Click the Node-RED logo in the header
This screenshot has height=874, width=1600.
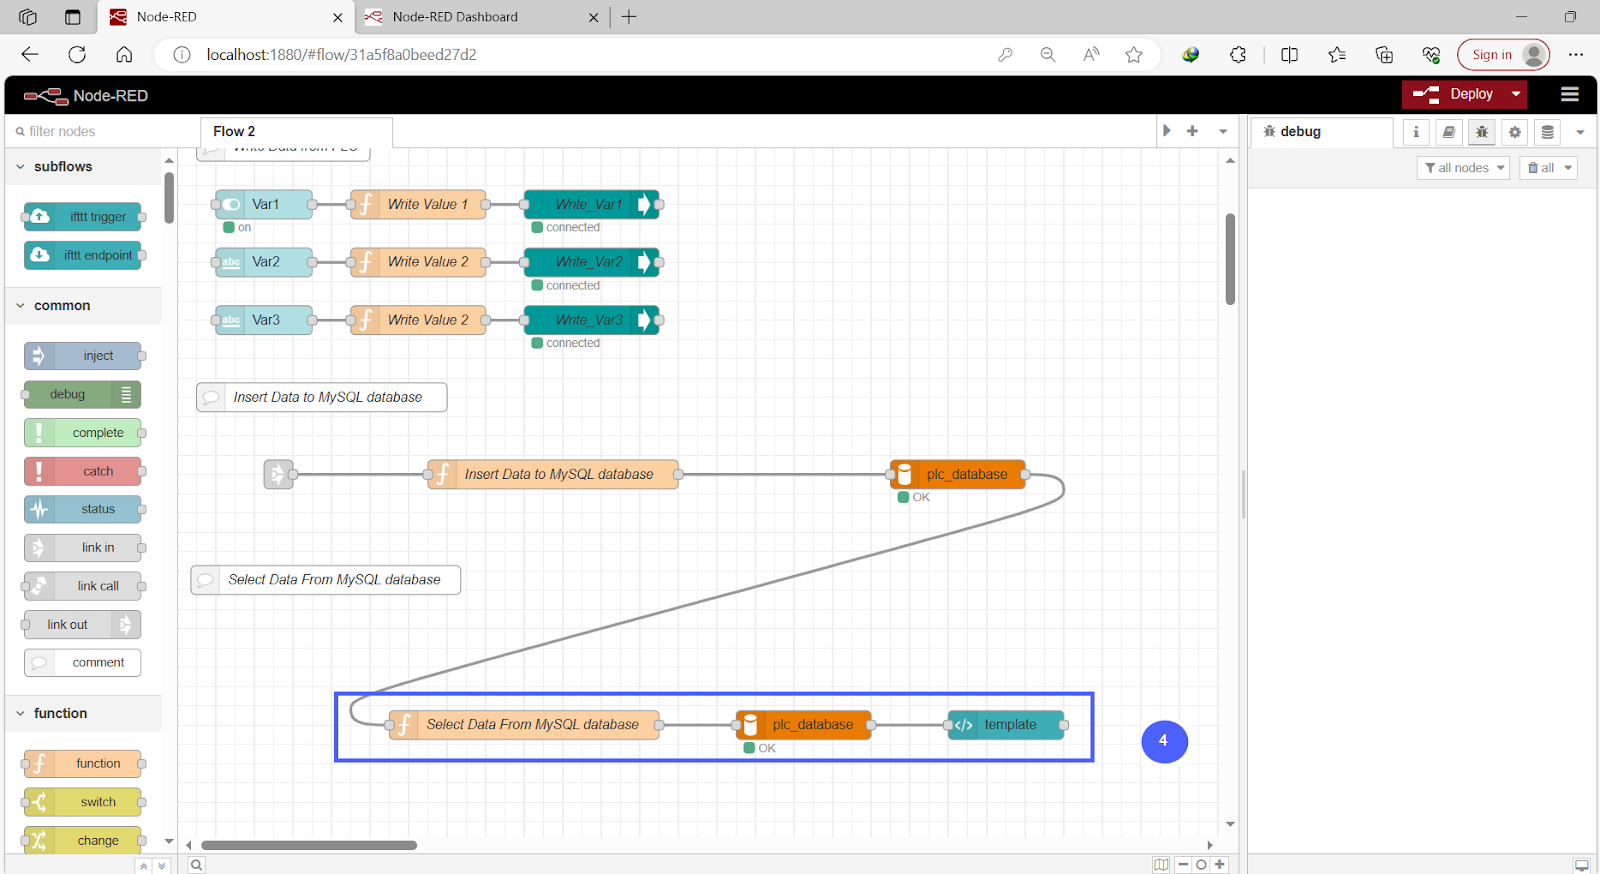point(45,96)
